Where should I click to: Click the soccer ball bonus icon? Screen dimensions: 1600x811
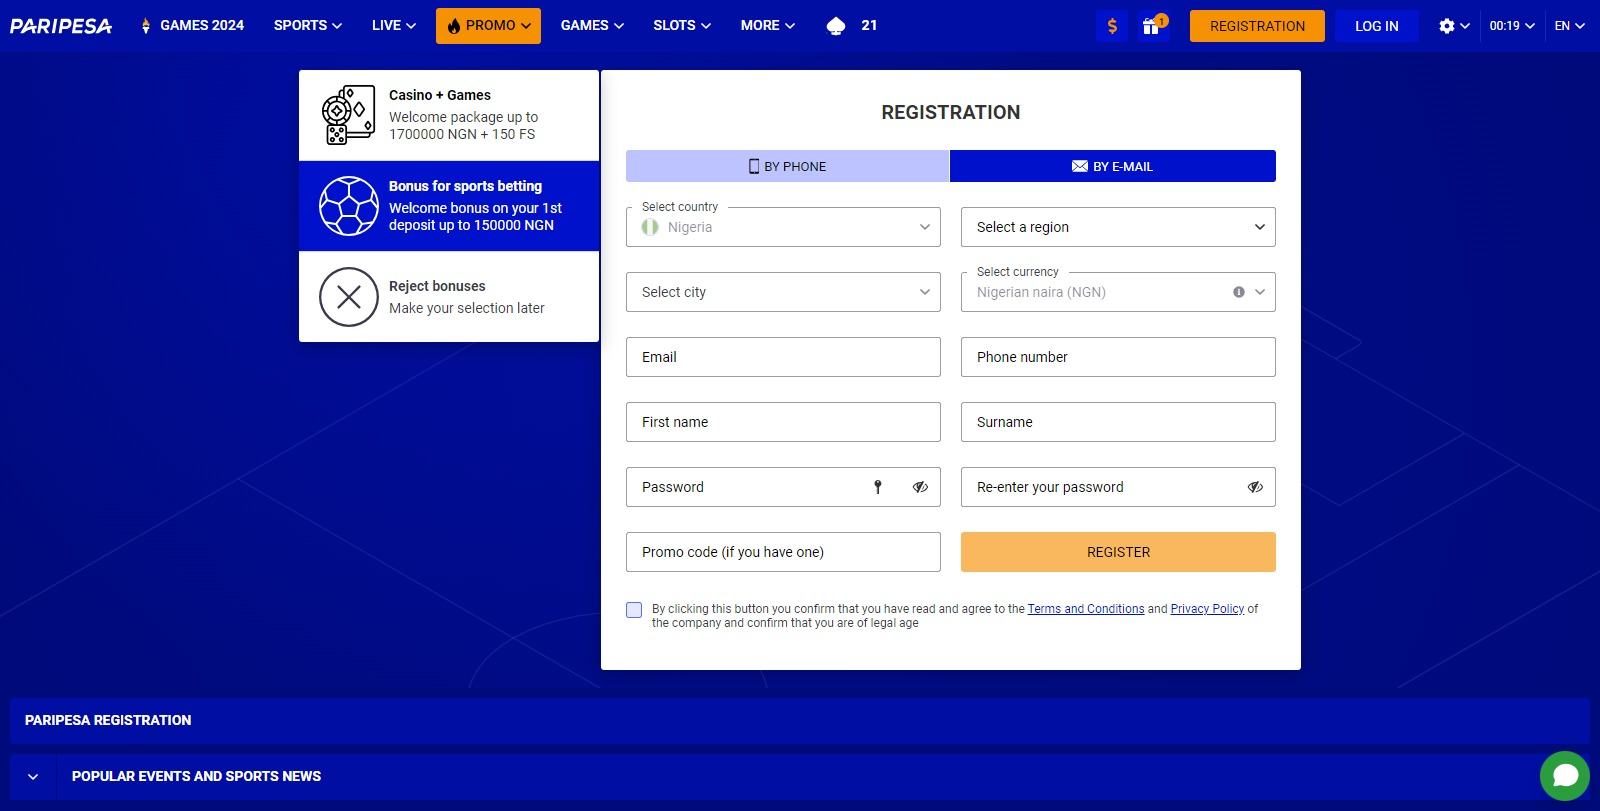(x=348, y=206)
